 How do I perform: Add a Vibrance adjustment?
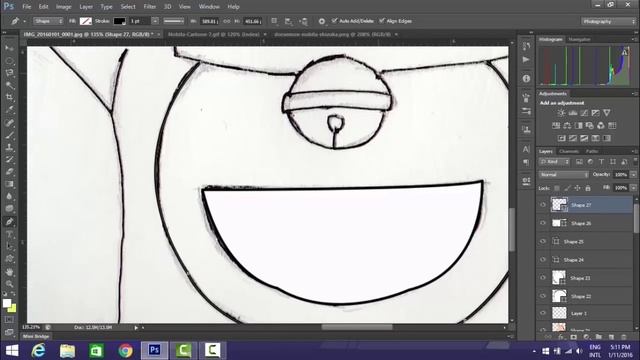[x=607, y=113]
